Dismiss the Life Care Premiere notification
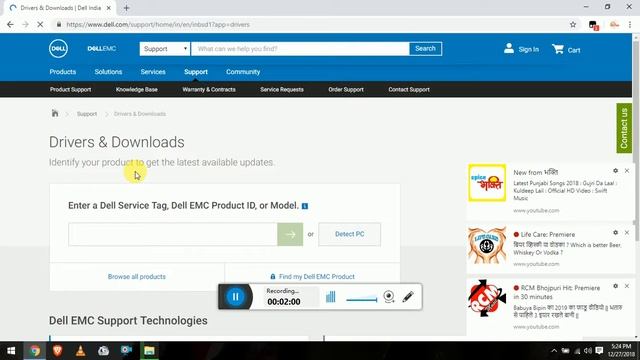Screen dimensions: 640x360 [x=627, y=233]
